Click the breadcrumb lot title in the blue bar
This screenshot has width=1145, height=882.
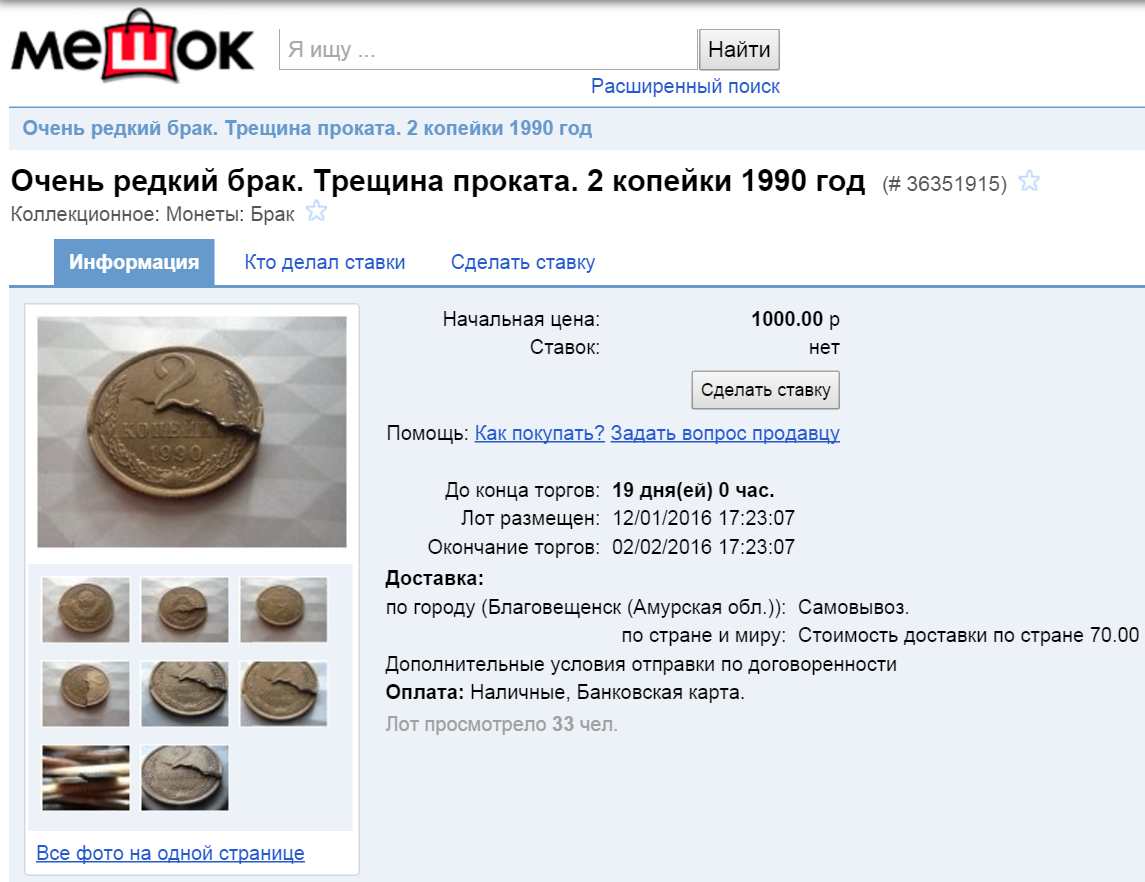pyautogui.click(x=307, y=128)
